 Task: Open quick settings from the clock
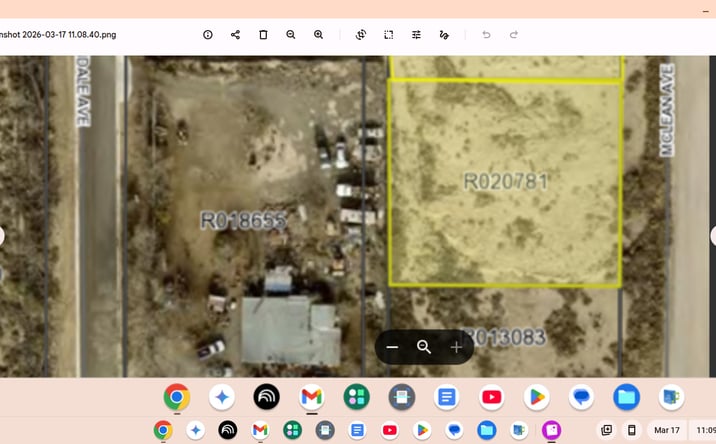(x=704, y=430)
